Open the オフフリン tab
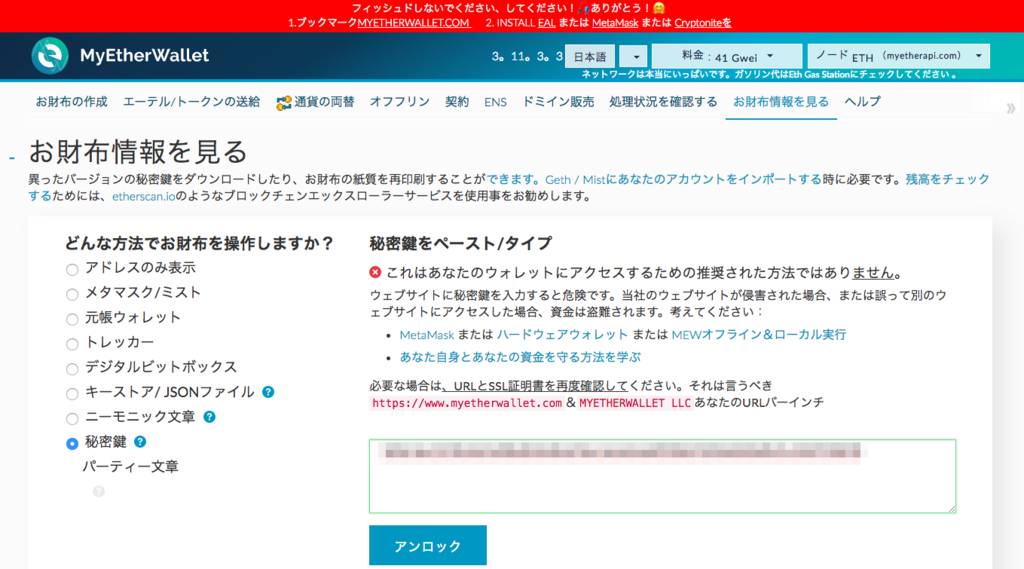The image size is (1024, 569). point(400,102)
